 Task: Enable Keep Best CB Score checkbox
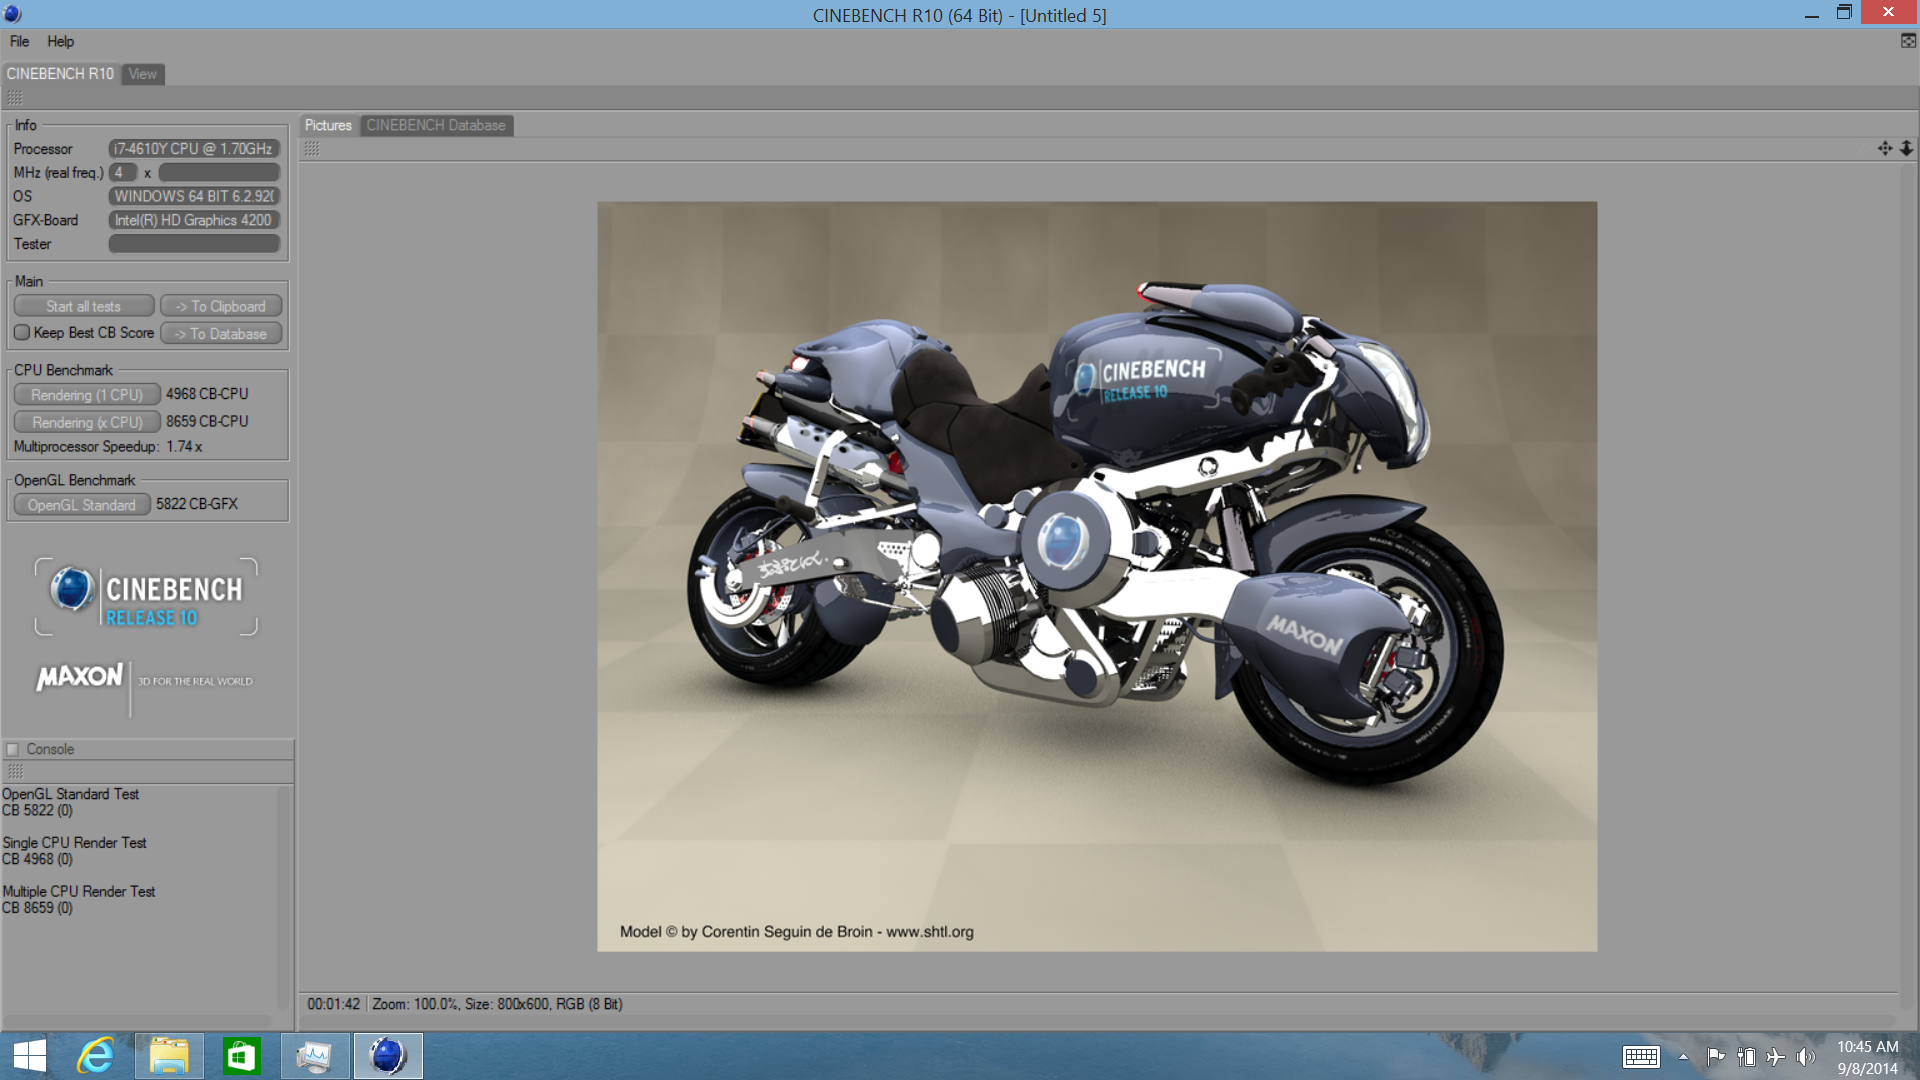tap(22, 333)
